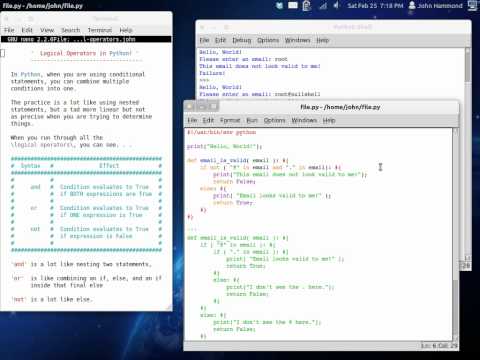This screenshot has width=480, height=360.
Task: Open Options menu in the file.py editor
Action: point(275,120)
